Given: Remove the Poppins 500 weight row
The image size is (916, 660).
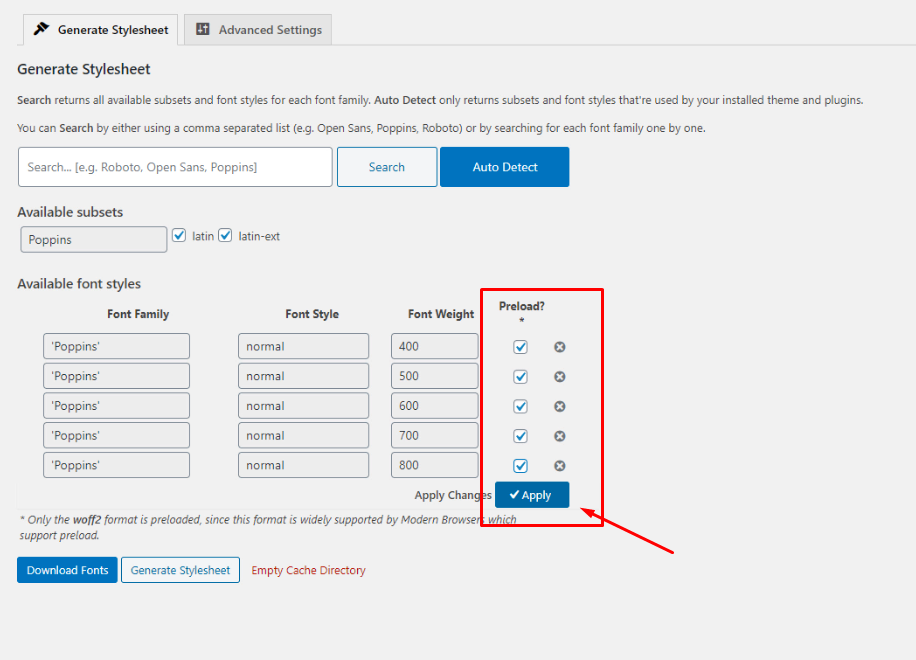Looking at the screenshot, I should (560, 377).
